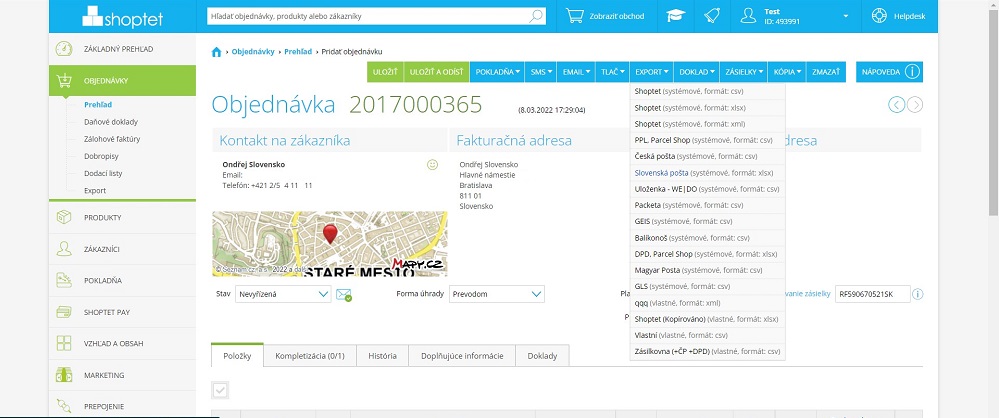The width and height of the screenshot is (999, 418).
Task: Click Uložiť a odísť button
Action: point(436,72)
